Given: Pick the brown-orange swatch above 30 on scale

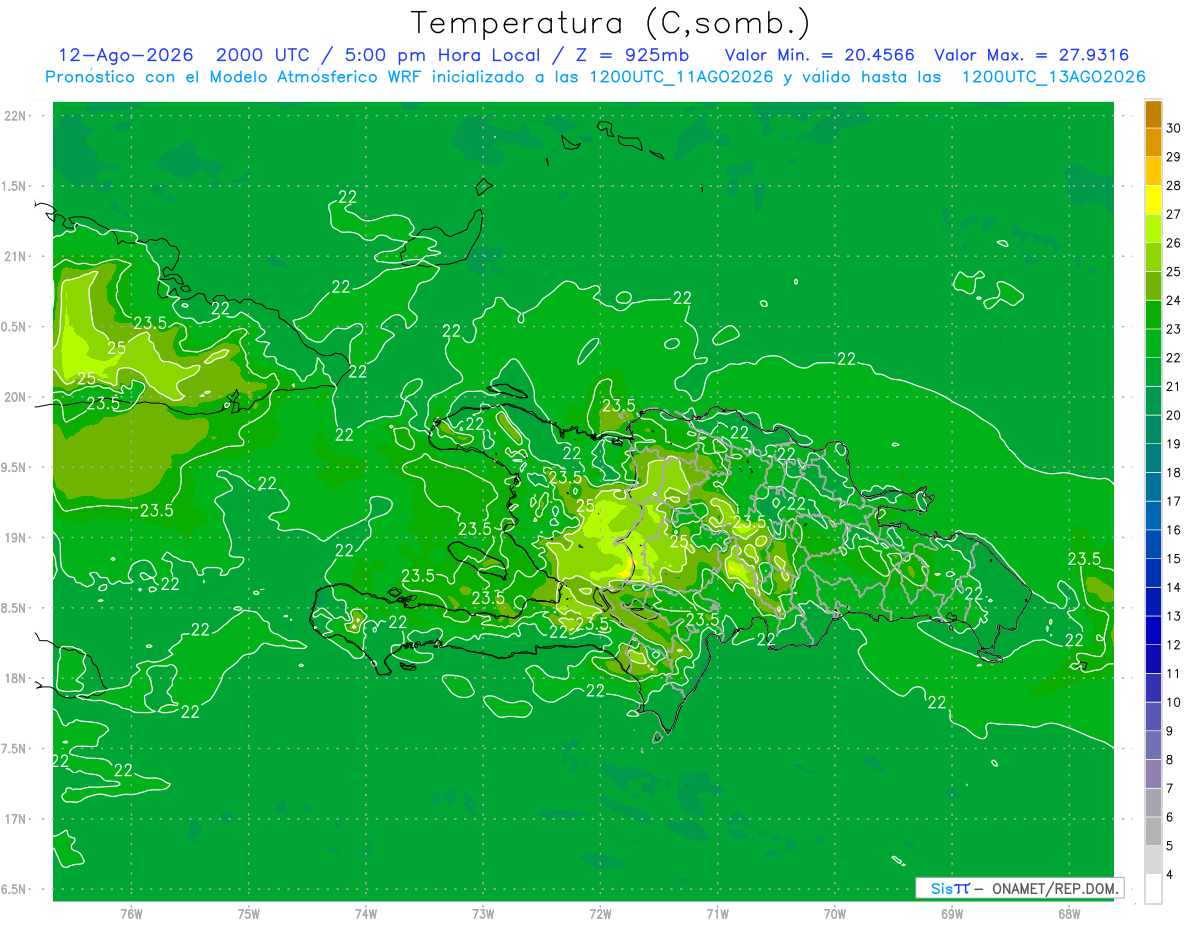Looking at the screenshot, I should coord(1153,114).
